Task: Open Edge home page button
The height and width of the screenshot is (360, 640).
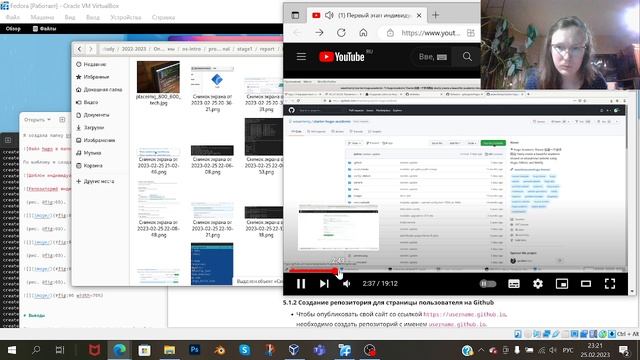Action: click(363, 33)
